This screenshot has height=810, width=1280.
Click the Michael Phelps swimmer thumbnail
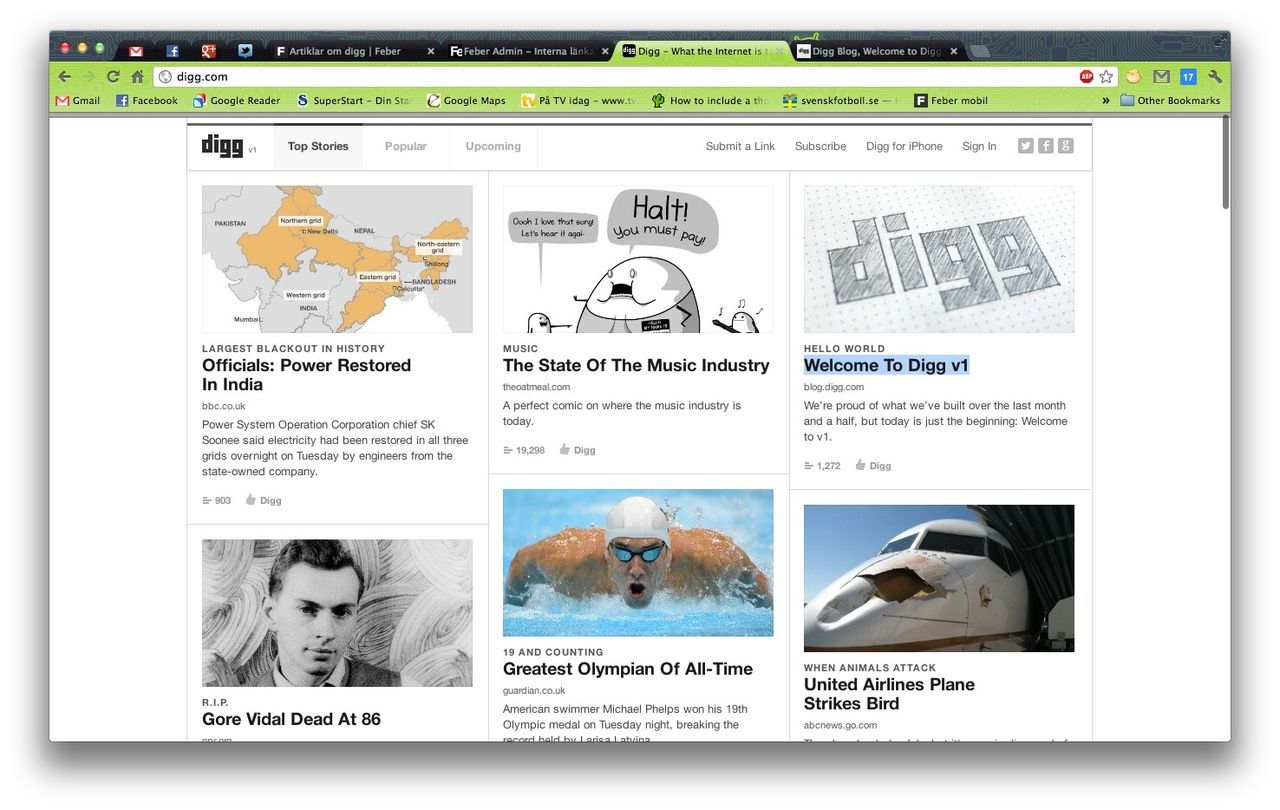click(x=638, y=562)
